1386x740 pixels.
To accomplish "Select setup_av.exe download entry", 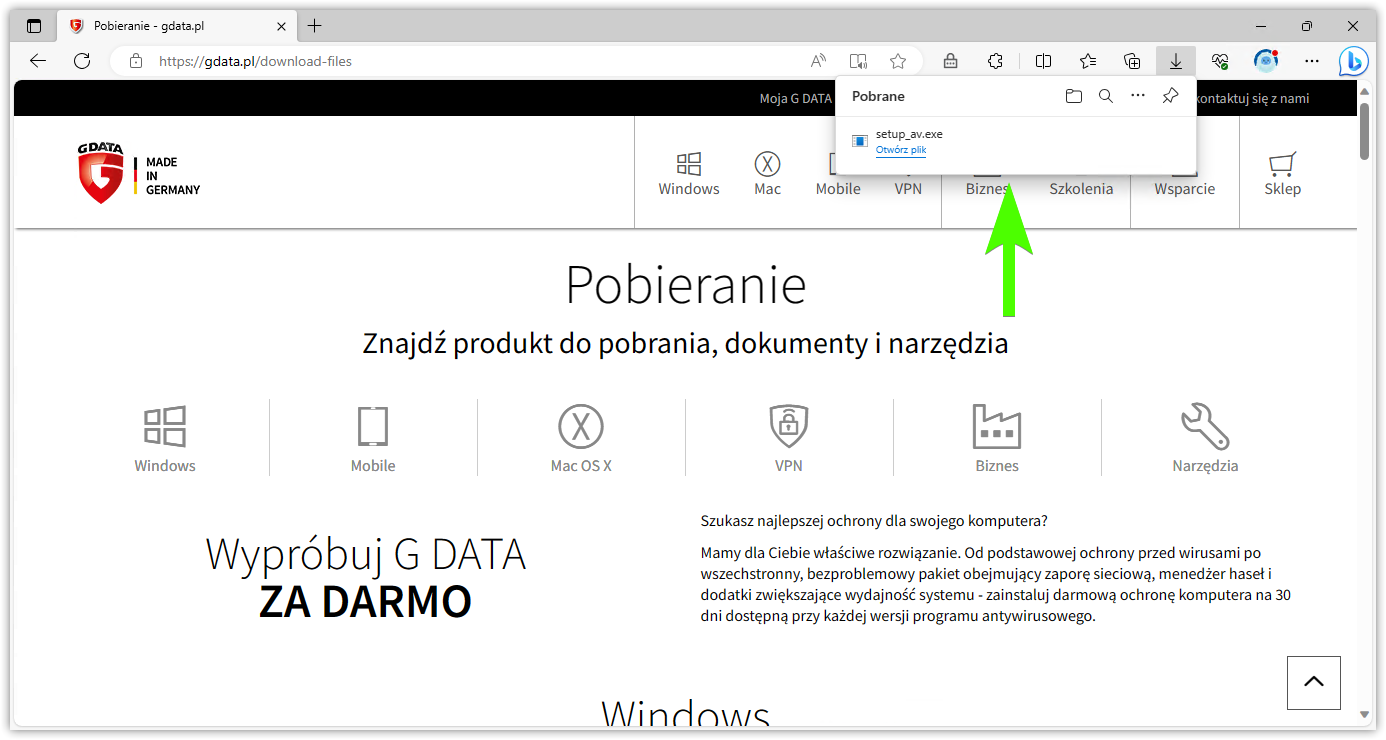I will pyautogui.click(x=1016, y=142).
